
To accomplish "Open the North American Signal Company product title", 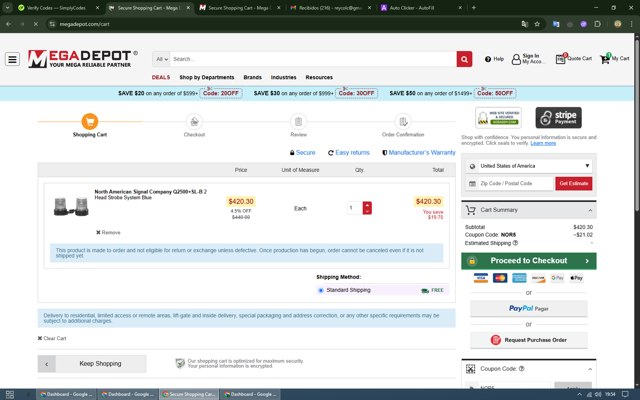I will point(151,194).
